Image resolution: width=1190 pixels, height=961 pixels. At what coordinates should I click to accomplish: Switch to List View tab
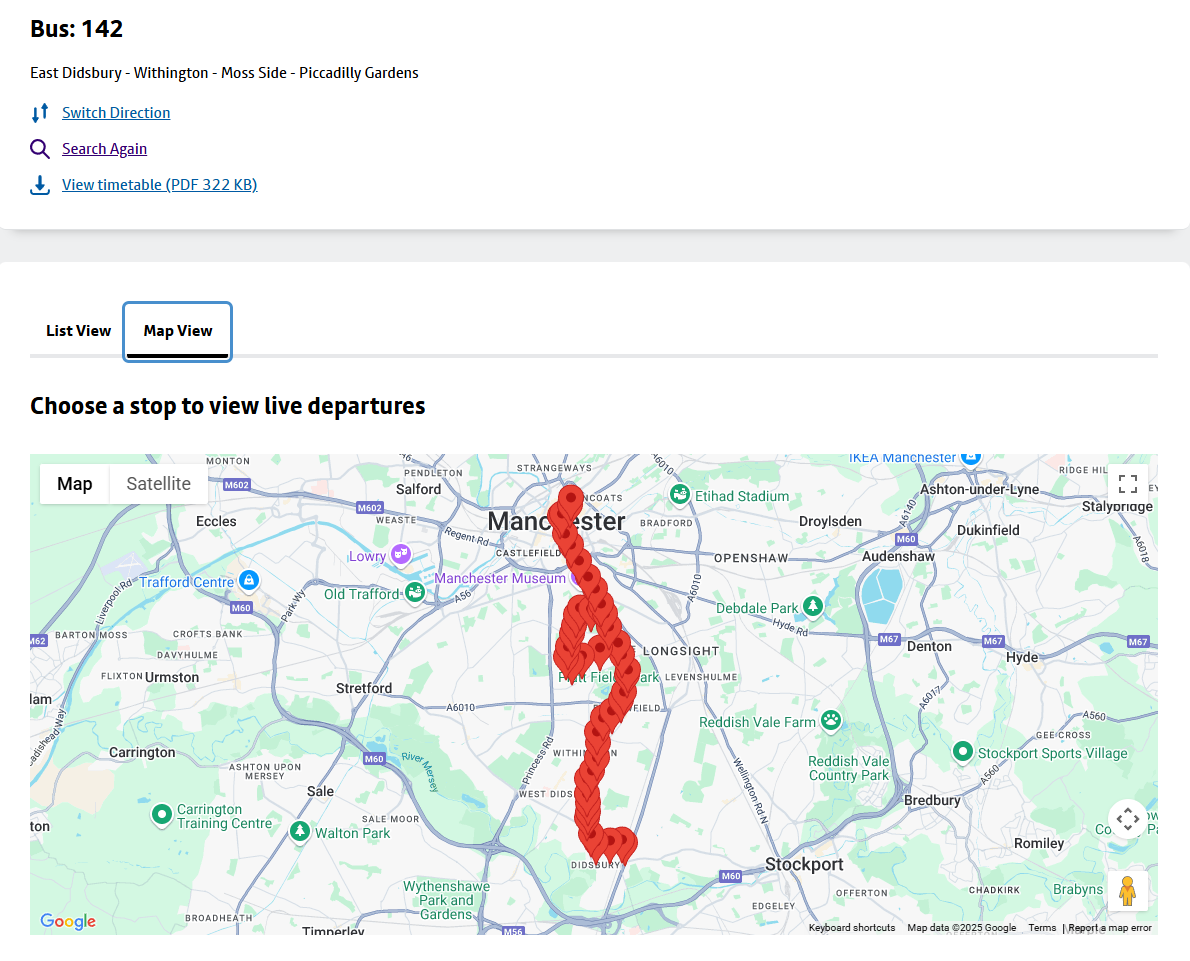point(78,331)
